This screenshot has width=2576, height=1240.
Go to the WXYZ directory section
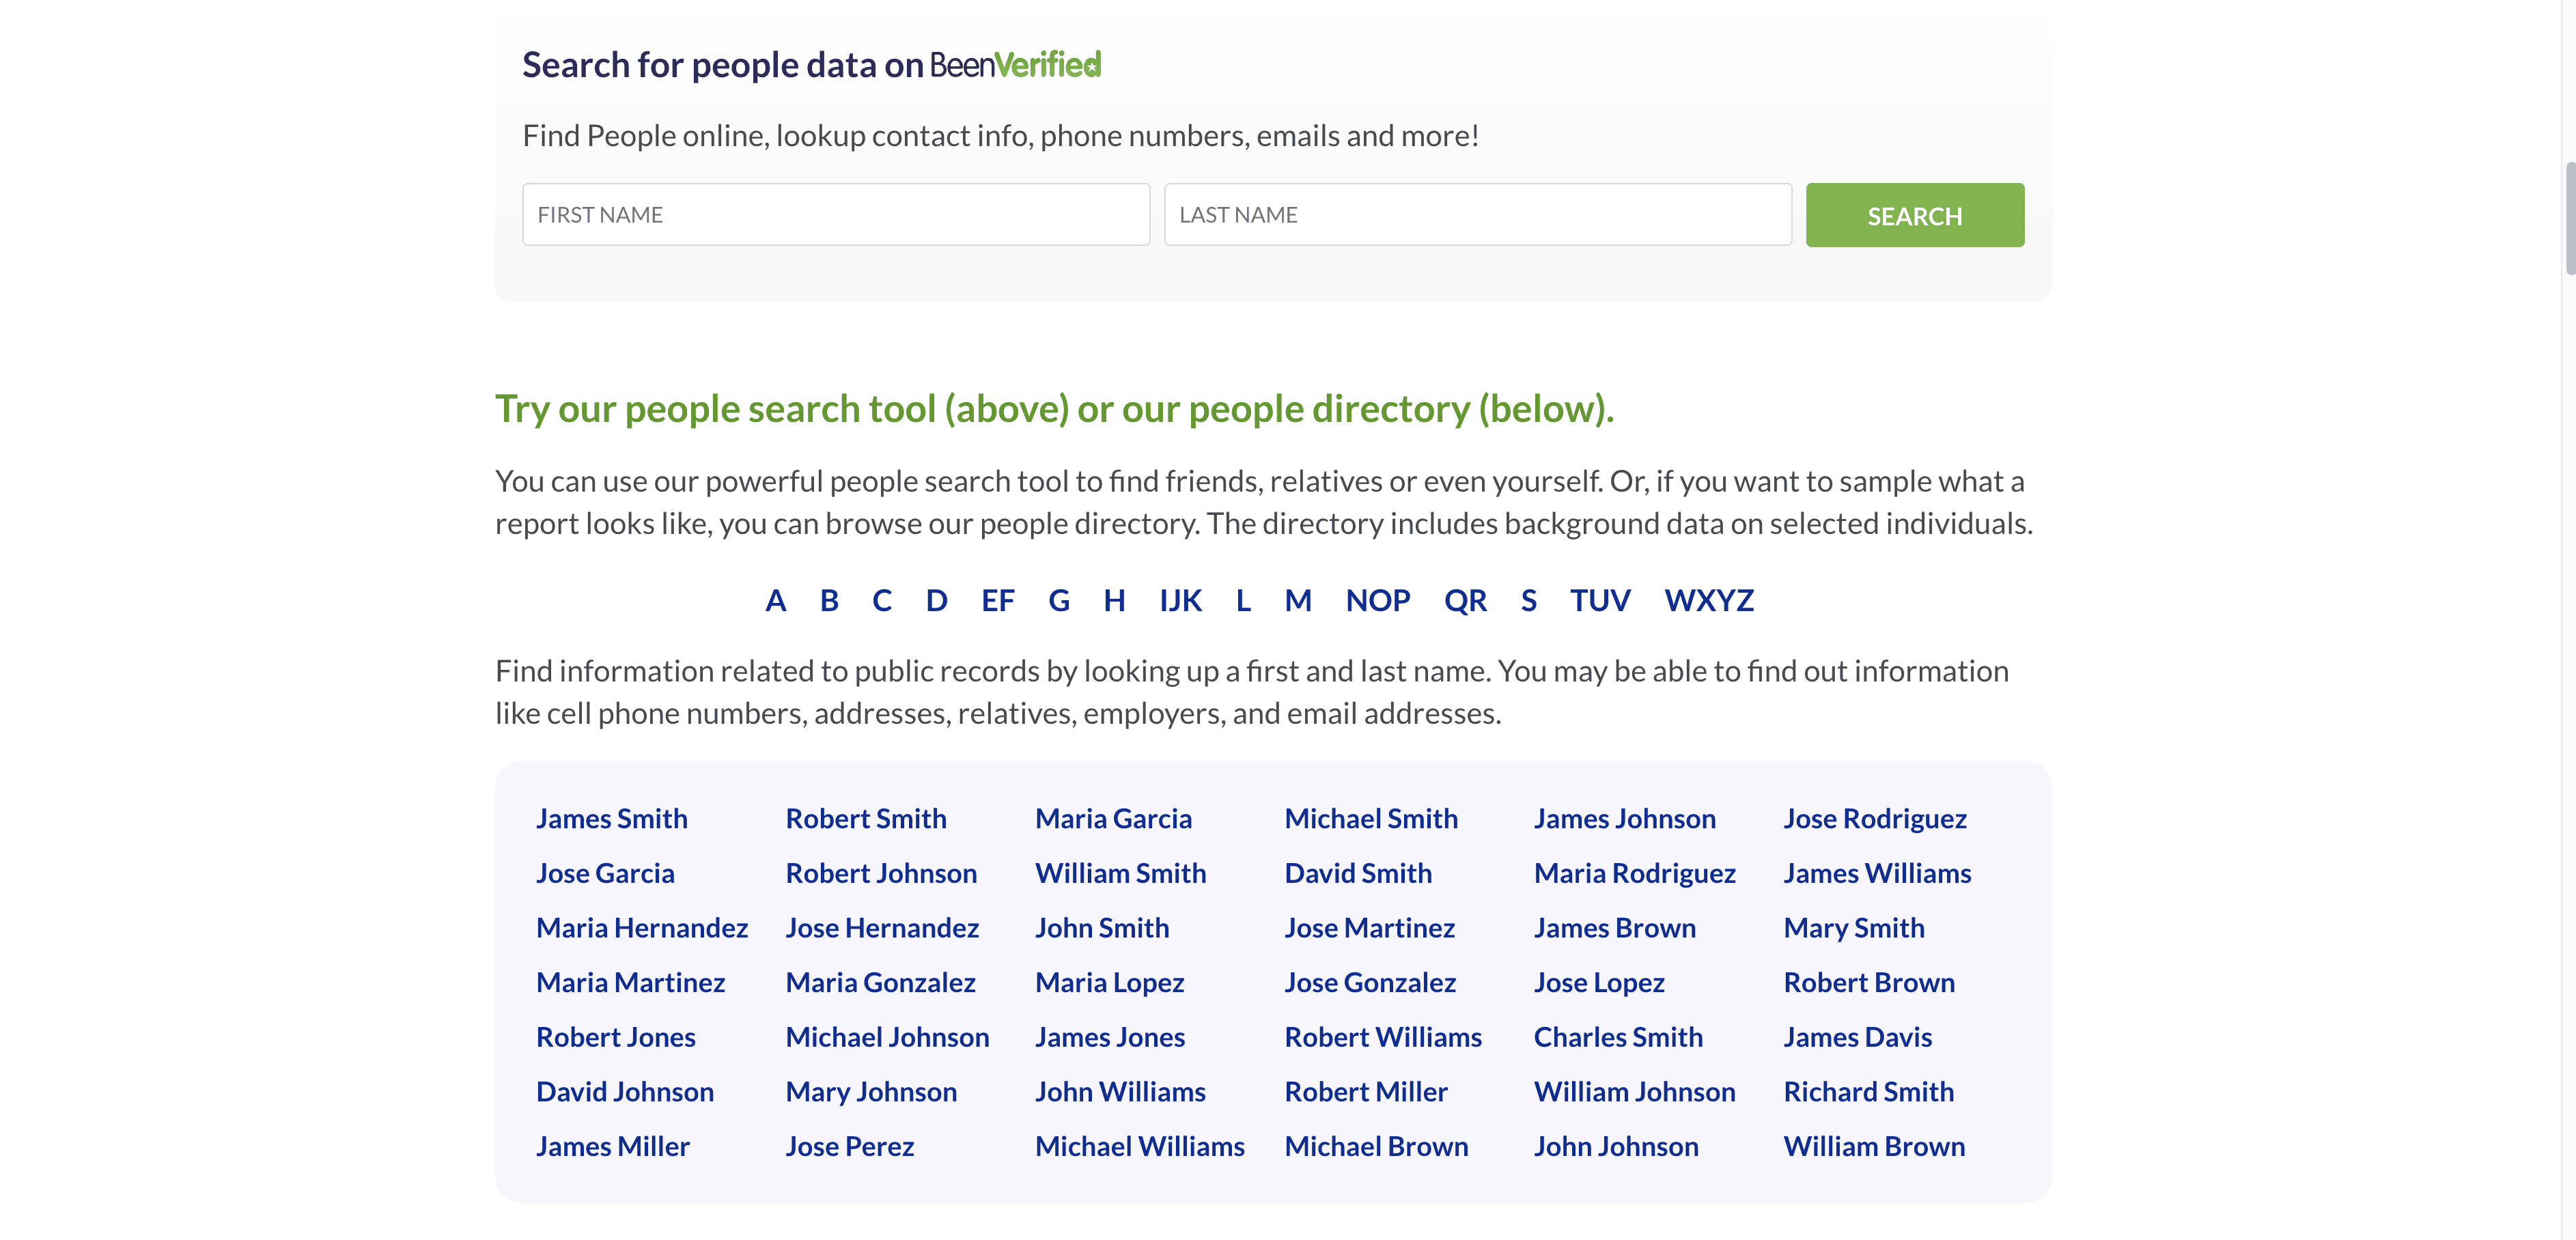[1708, 600]
